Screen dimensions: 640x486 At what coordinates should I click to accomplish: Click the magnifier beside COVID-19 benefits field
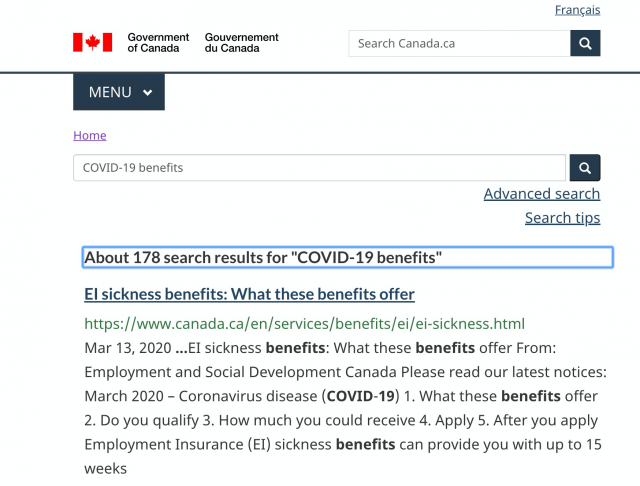(x=585, y=168)
